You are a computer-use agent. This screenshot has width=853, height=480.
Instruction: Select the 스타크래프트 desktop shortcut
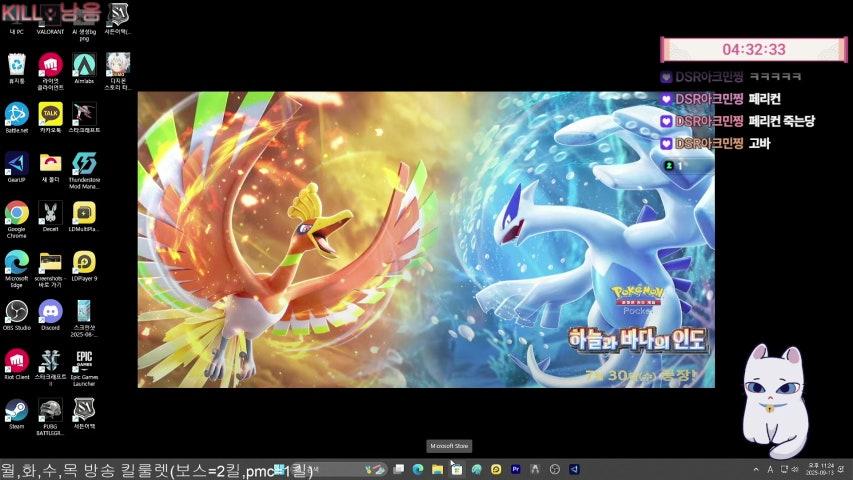pyautogui.click(x=84, y=118)
